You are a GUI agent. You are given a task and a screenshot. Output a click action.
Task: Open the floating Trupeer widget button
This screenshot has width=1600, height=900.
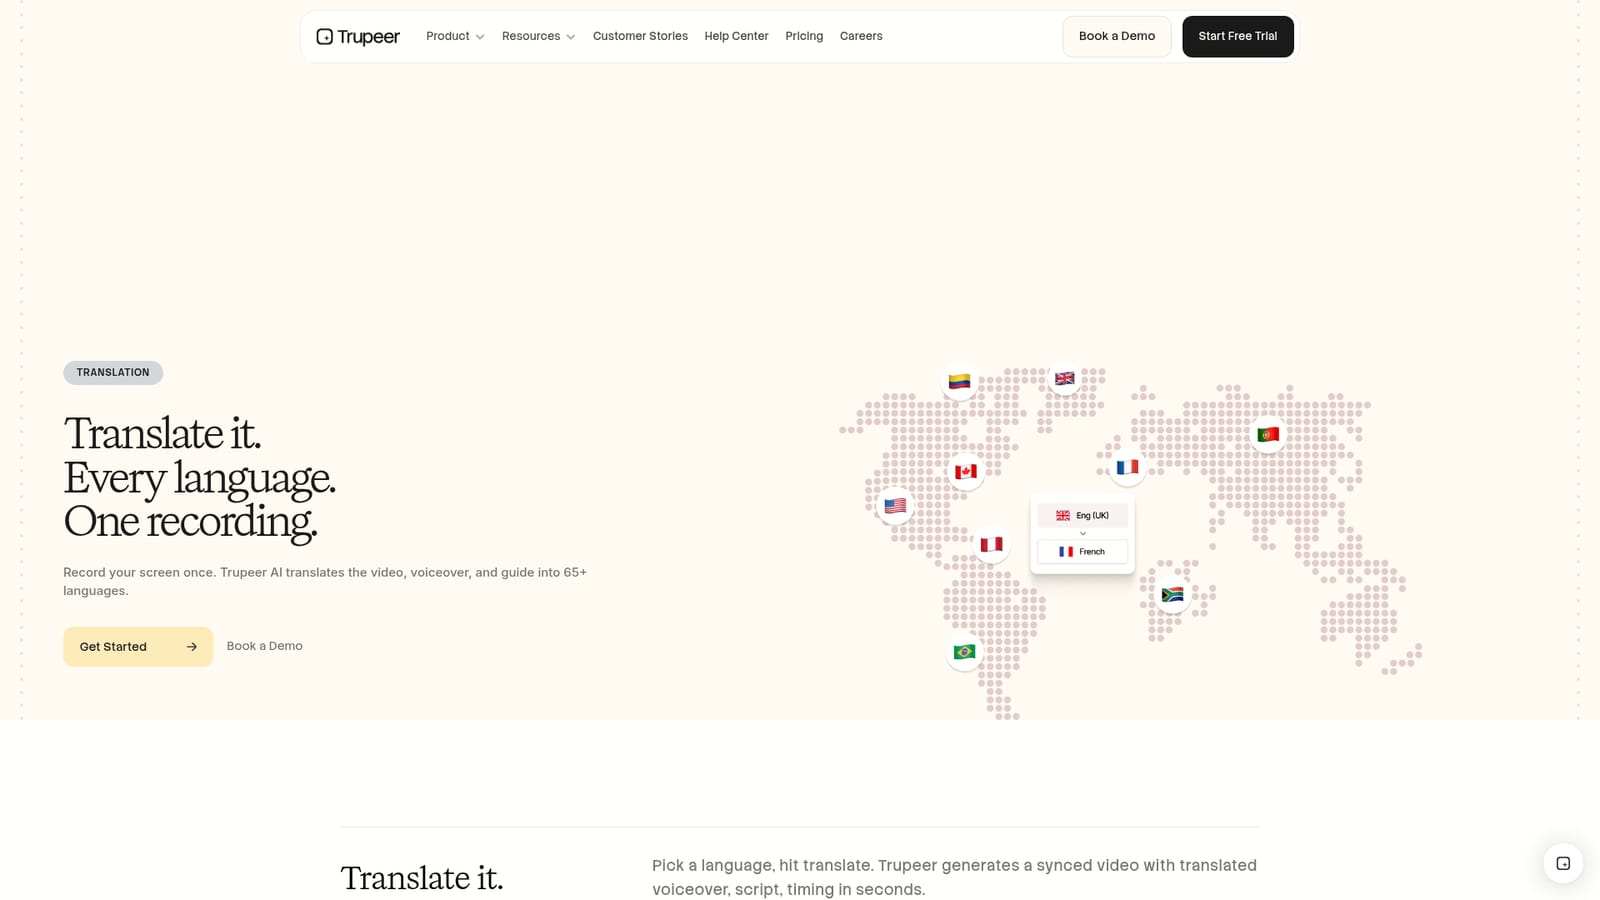point(1563,863)
